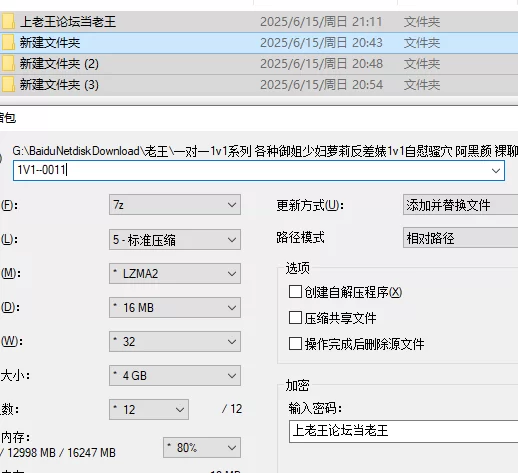Click the 12998 MB / 16247 MB memory text
Viewport: 518px width, 473px height.
61,453
